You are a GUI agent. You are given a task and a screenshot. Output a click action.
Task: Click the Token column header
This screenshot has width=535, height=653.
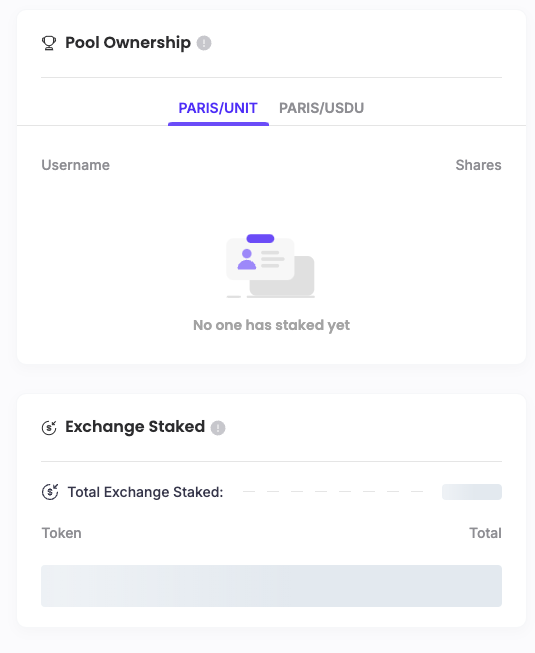pos(62,533)
